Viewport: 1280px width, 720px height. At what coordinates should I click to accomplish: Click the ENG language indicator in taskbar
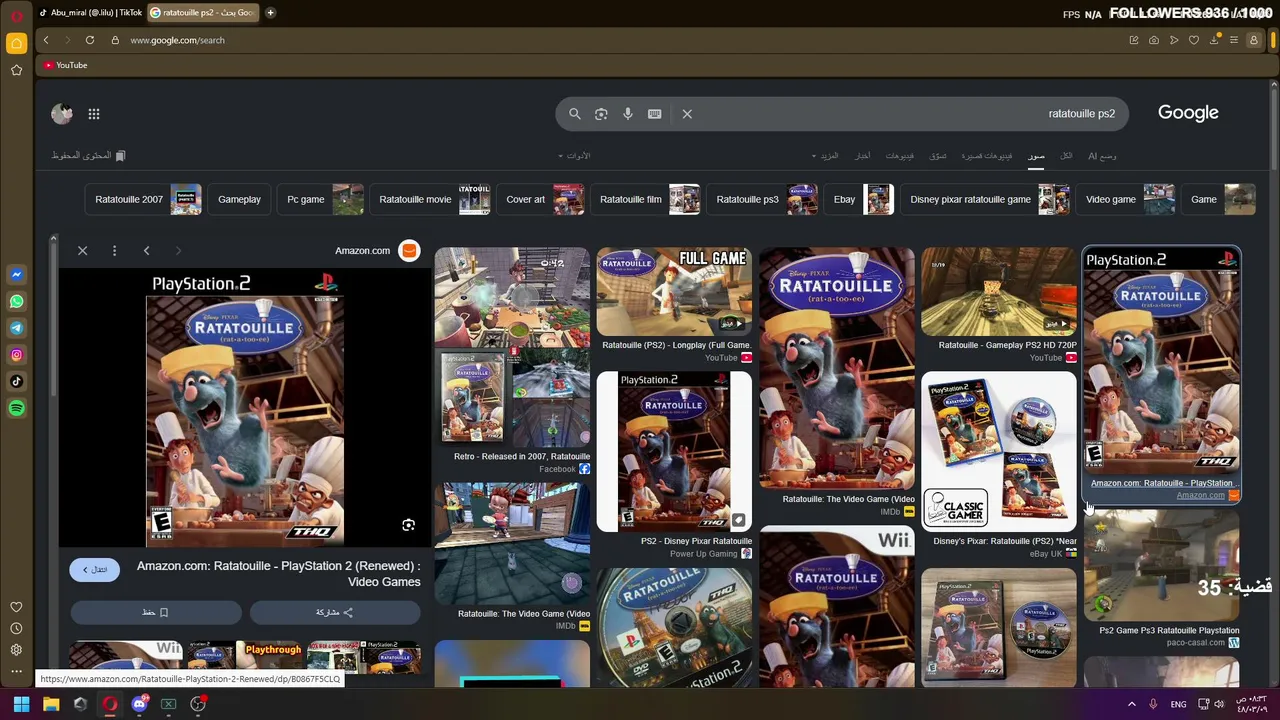(x=1178, y=704)
